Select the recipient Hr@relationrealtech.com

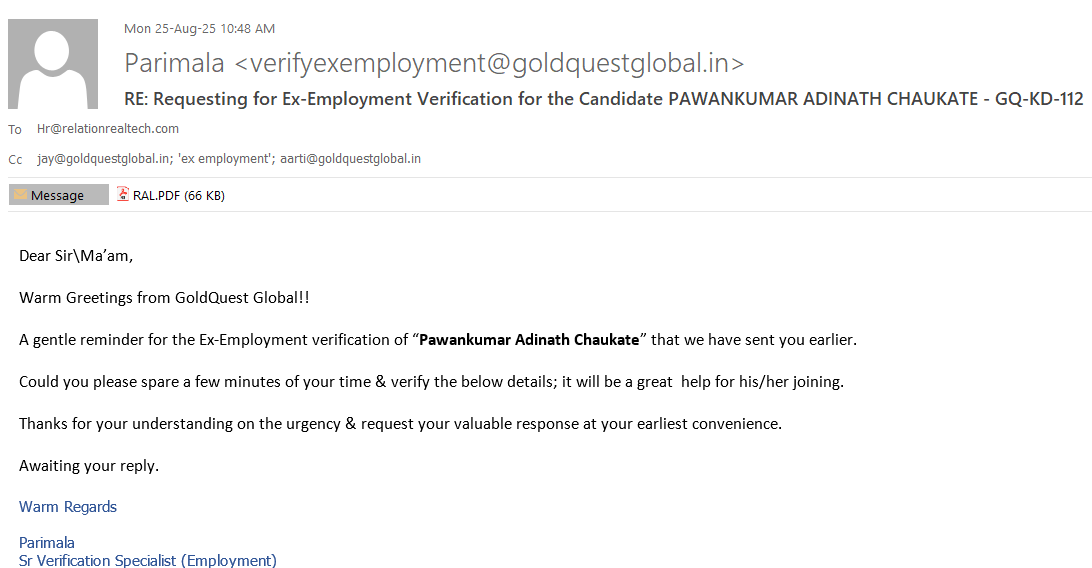point(108,129)
